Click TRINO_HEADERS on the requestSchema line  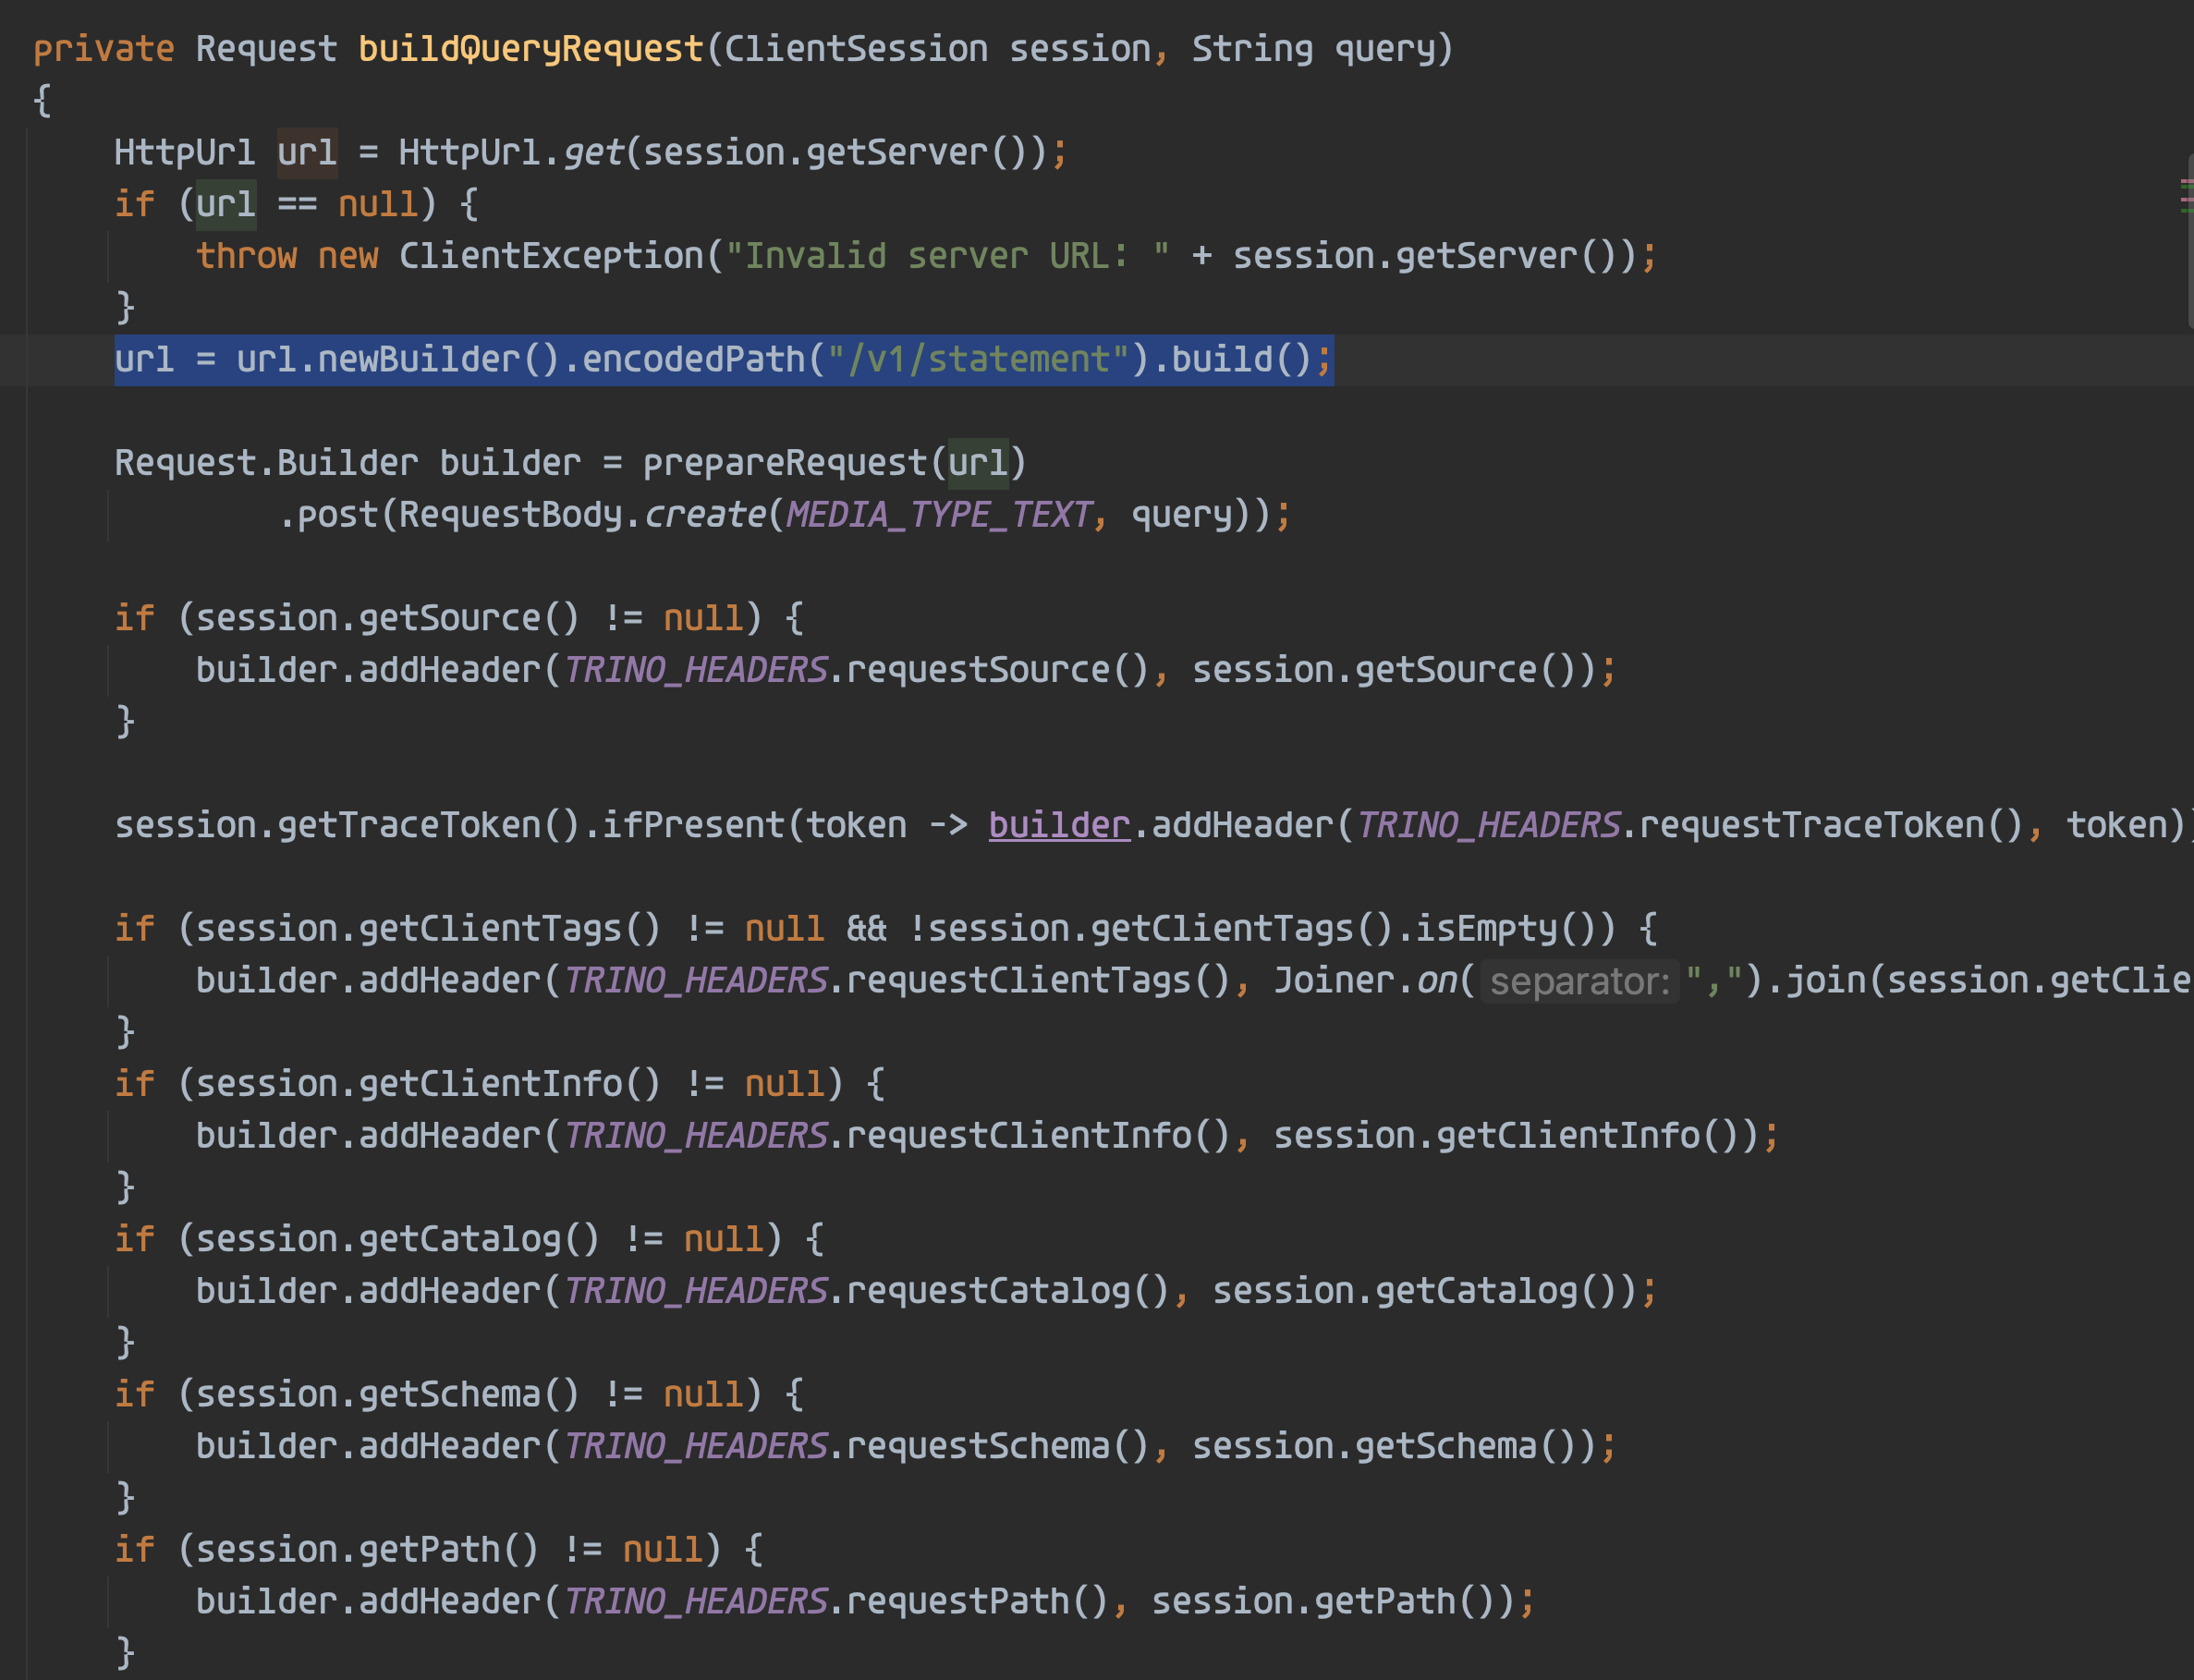pos(695,1446)
